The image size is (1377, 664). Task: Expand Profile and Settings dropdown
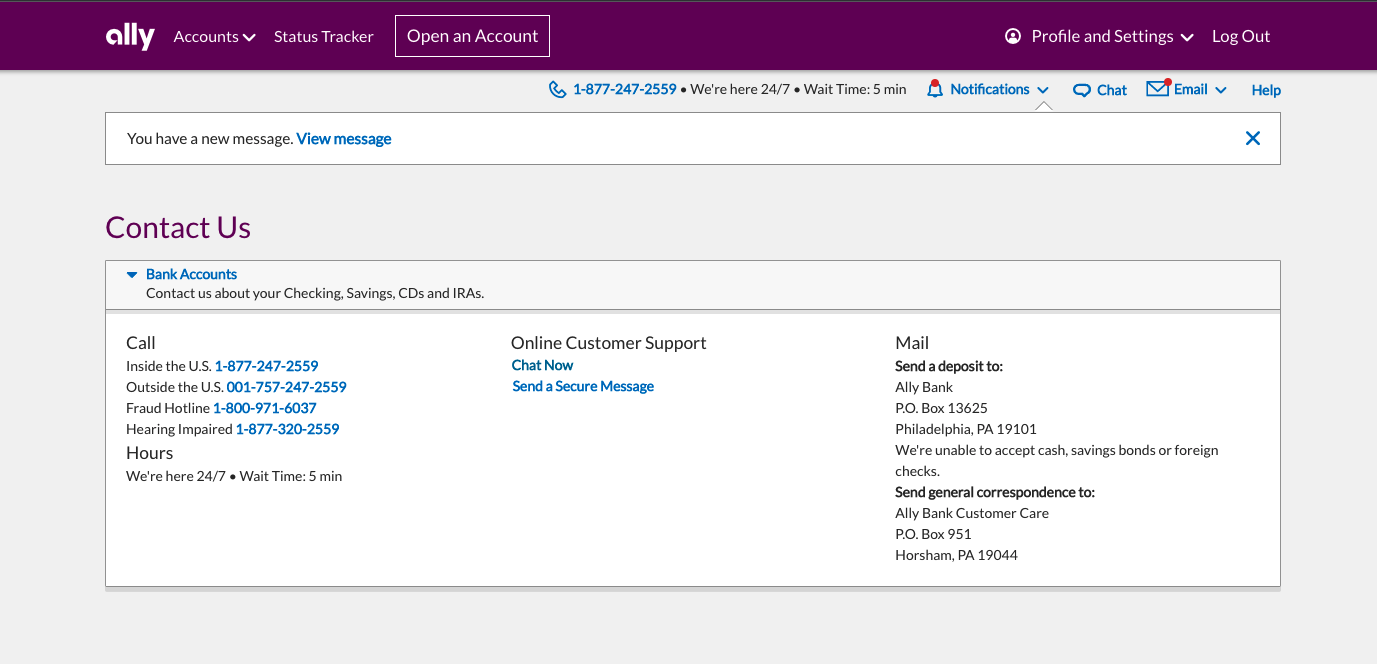(1187, 37)
